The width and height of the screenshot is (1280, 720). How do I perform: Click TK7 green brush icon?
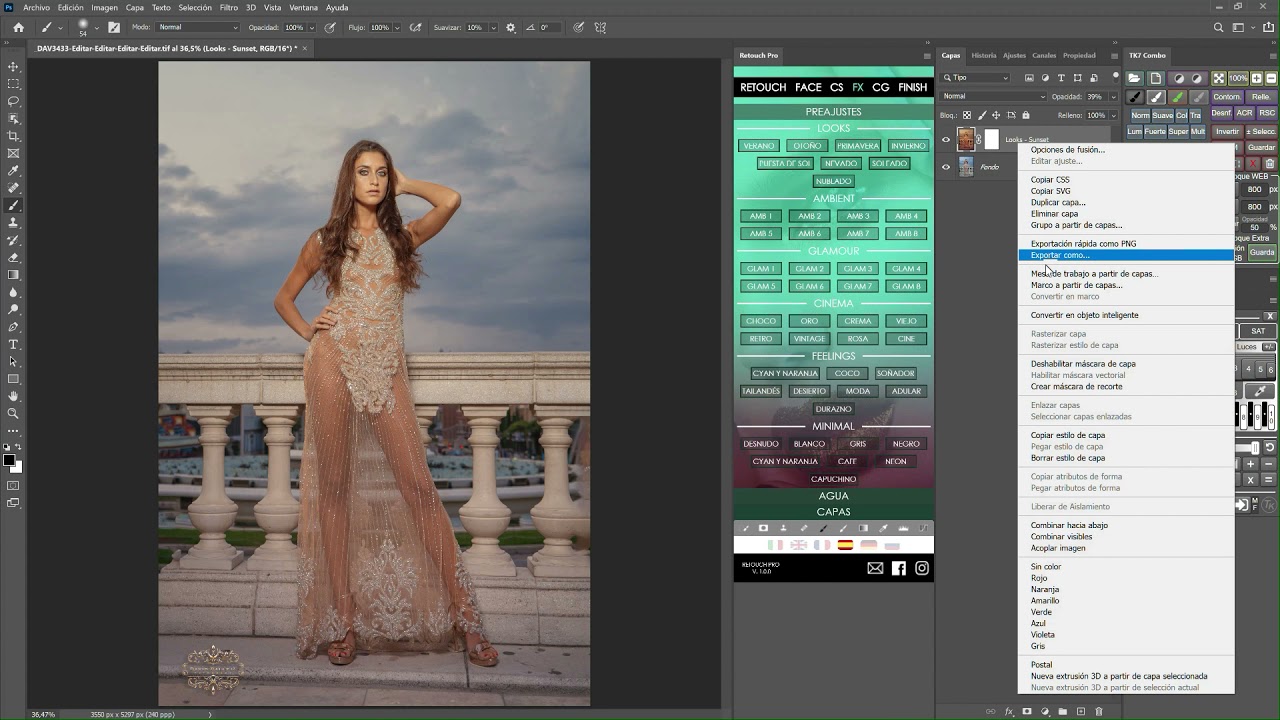pyautogui.click(x=1178, y=97)
